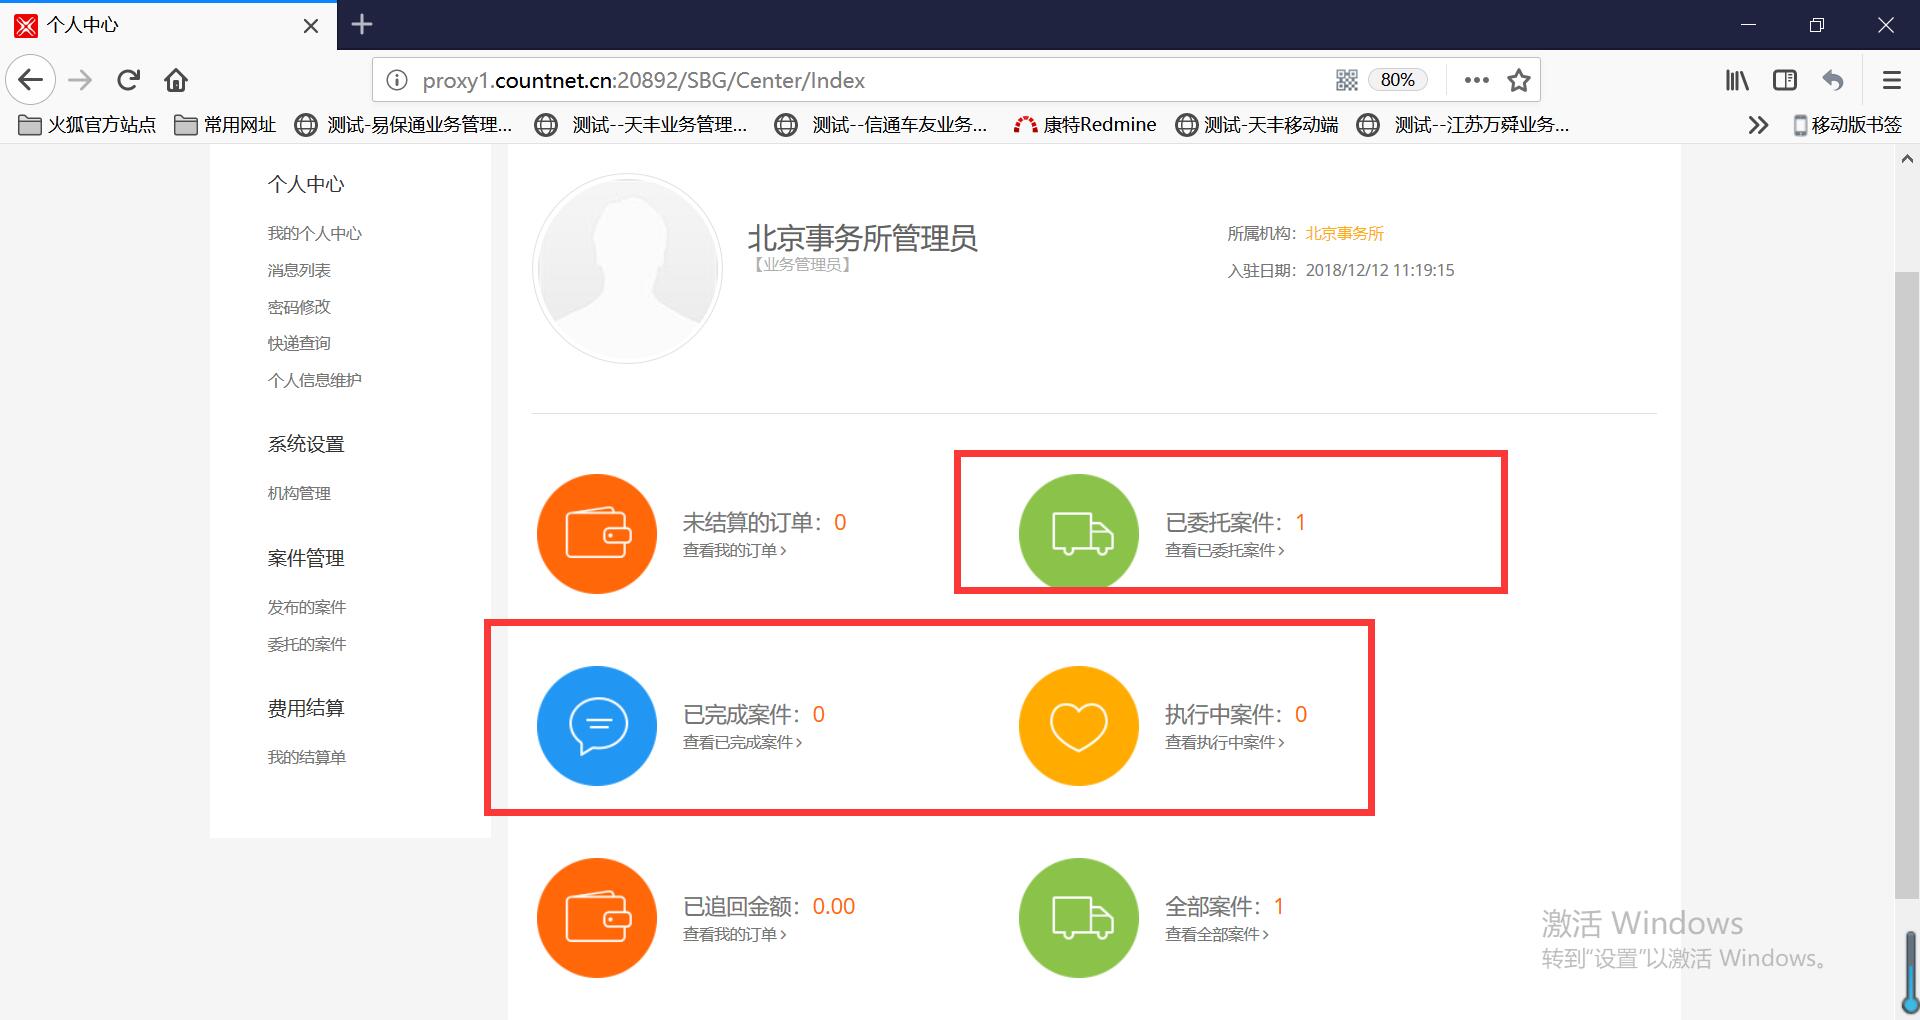
Task: Open 测试-易保通业务管理 bookmark
Action: [x=404, y=125]
